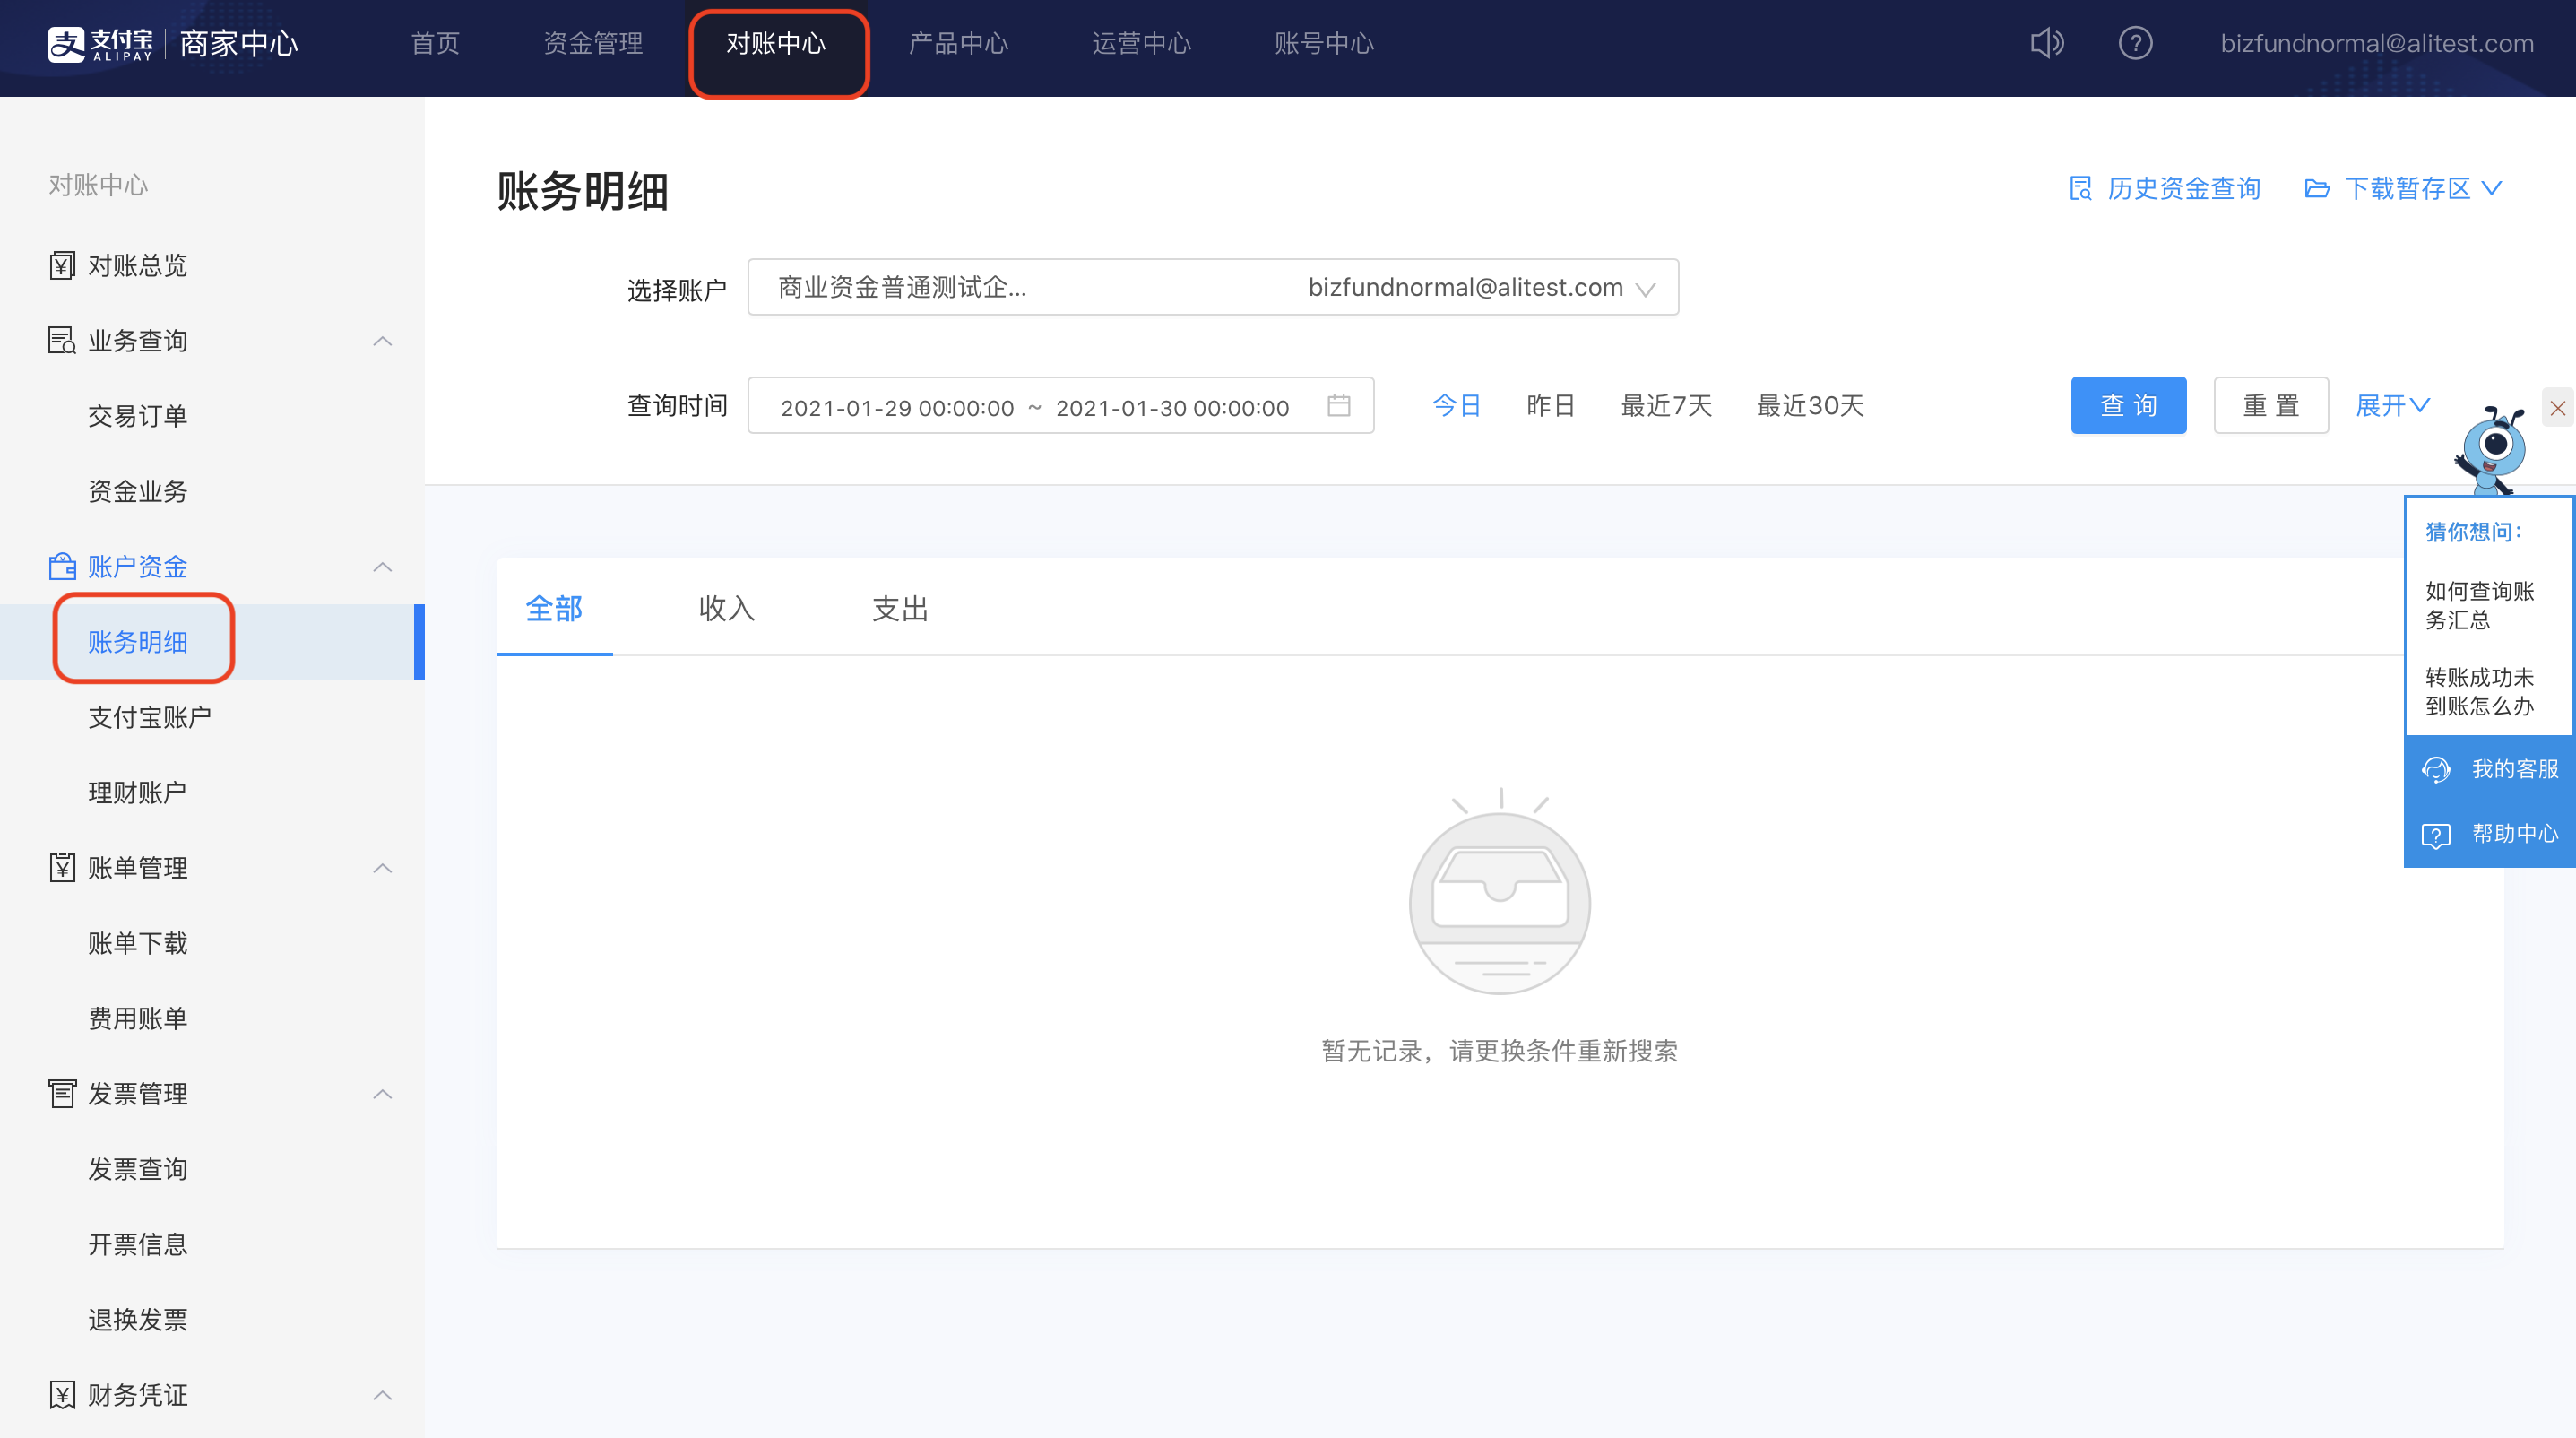Click the end date 2021-01-30 field

point(1172,407)
